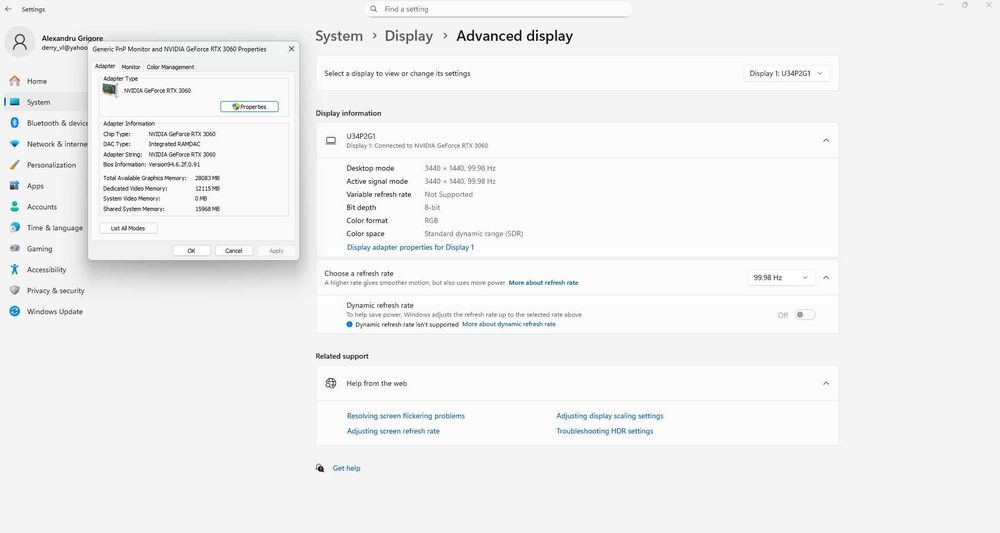Click the Get help link text
Image resolution: width=1000 pixels, height=533 pixels.
346,468
